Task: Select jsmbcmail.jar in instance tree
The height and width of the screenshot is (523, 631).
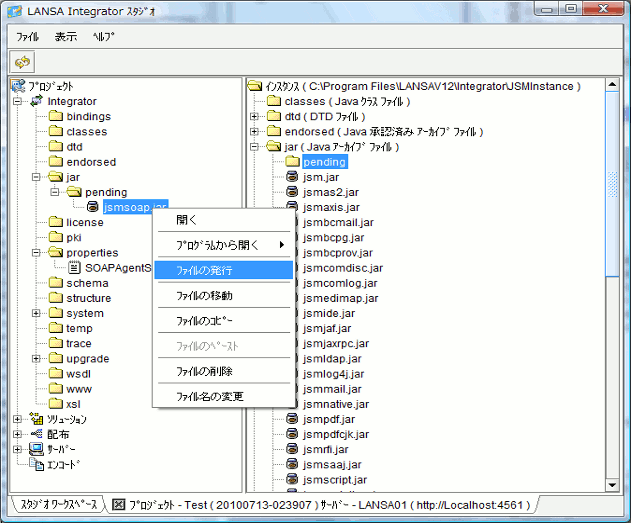Action: 338,222
